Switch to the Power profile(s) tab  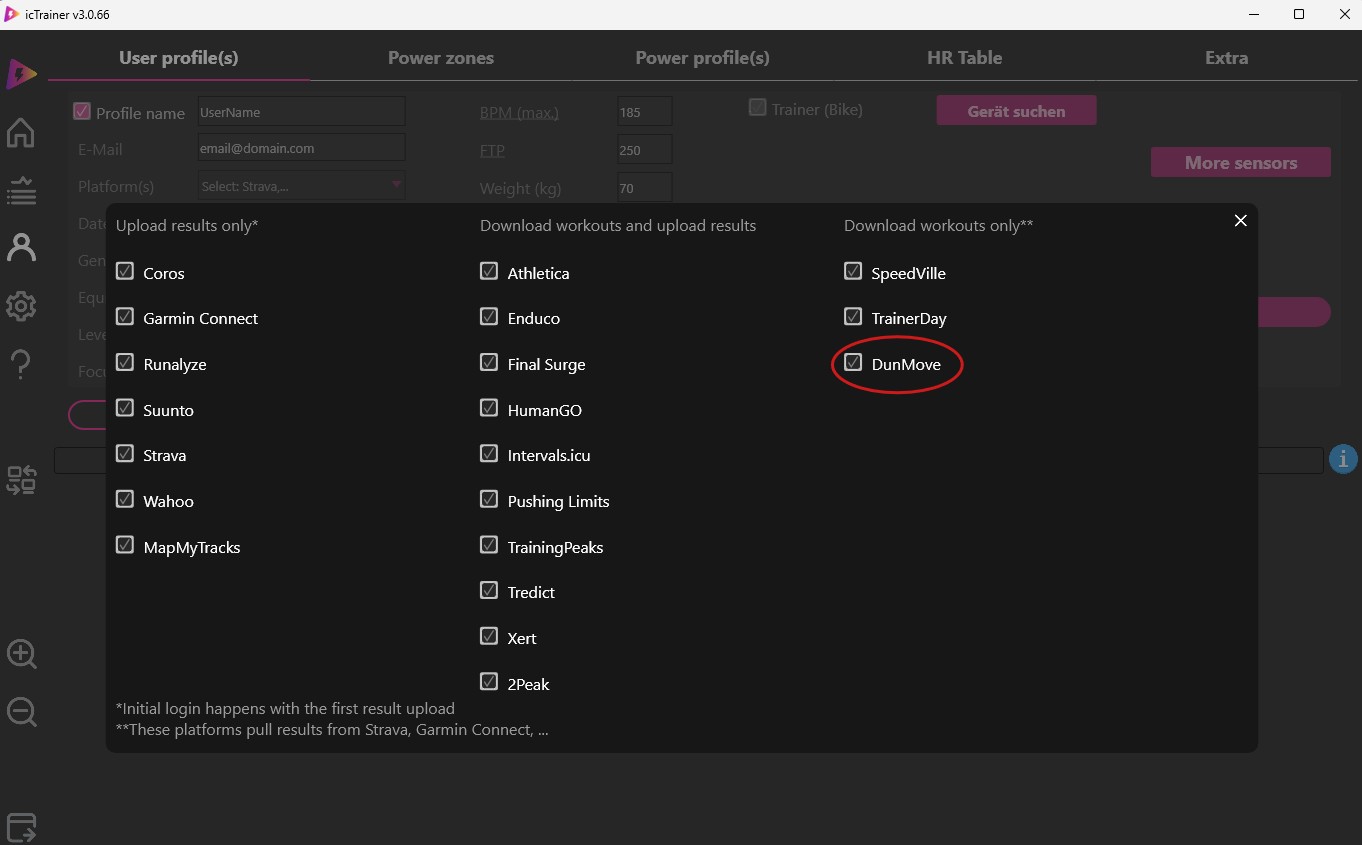coord(703,58)
